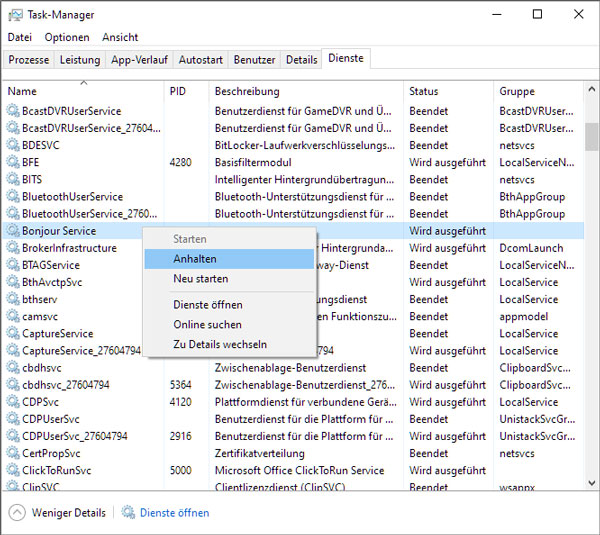Click the Task-Manager title bar icon
Image resolution: width=600 pixels, height=535 pixels.
[x=16, y=15]
